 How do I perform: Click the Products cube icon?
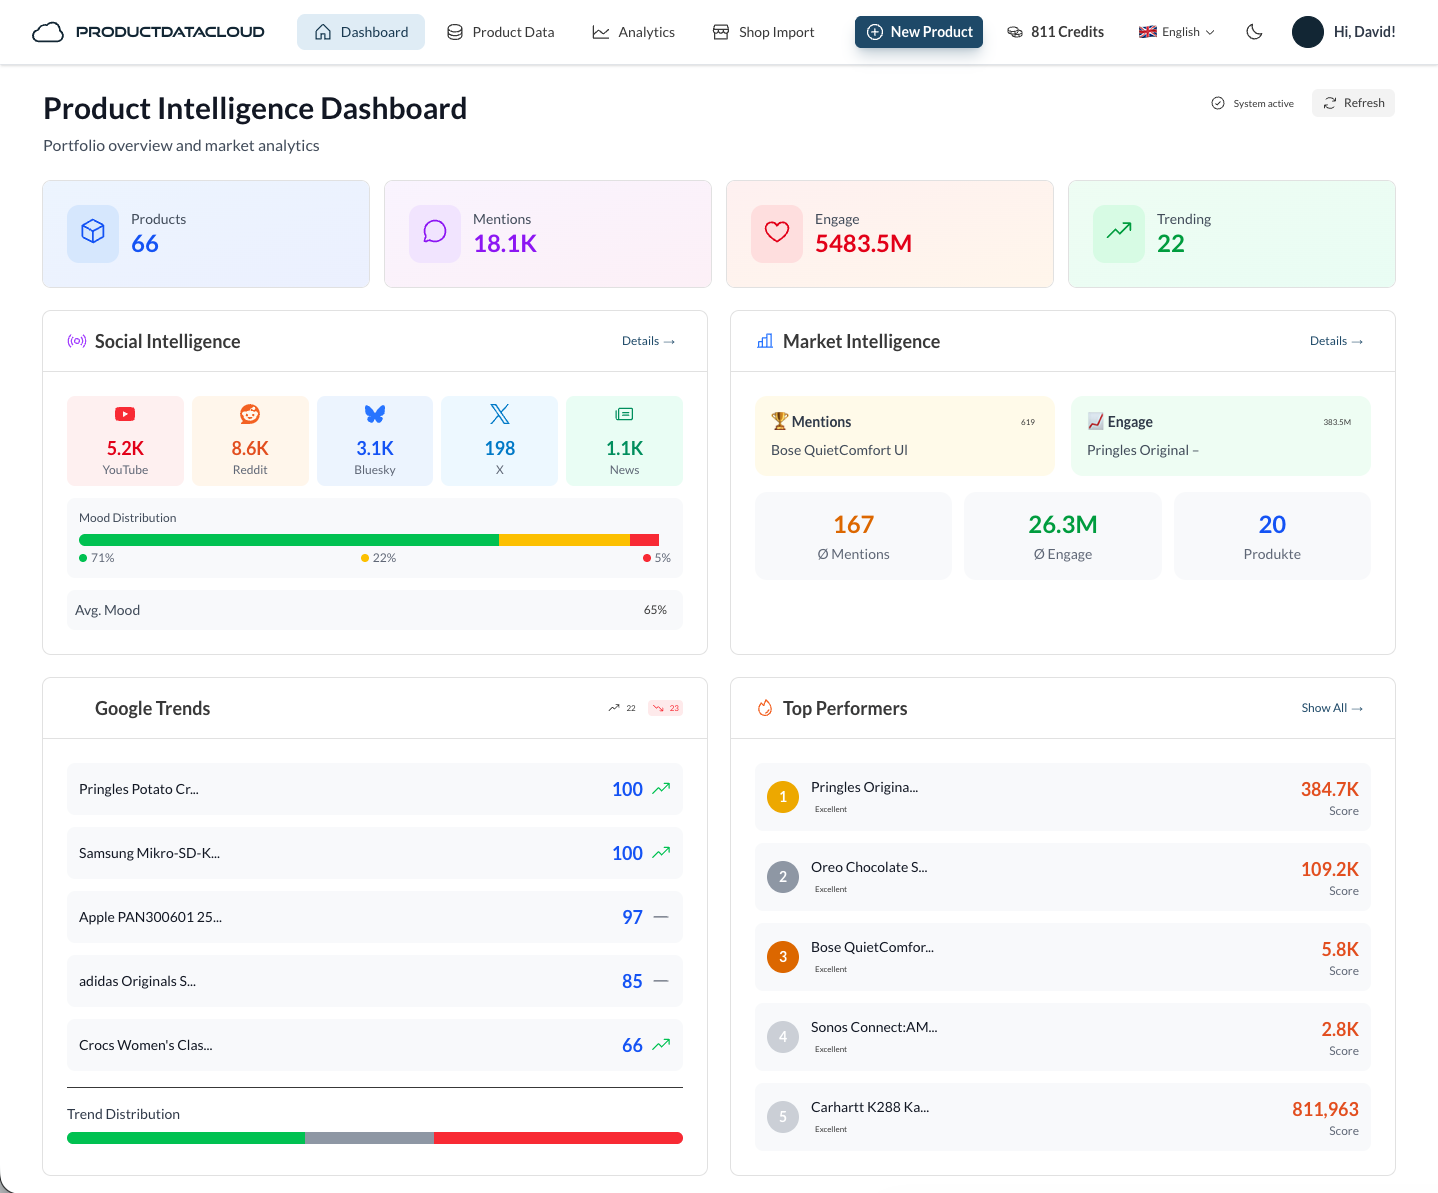(x=93, y=232)
